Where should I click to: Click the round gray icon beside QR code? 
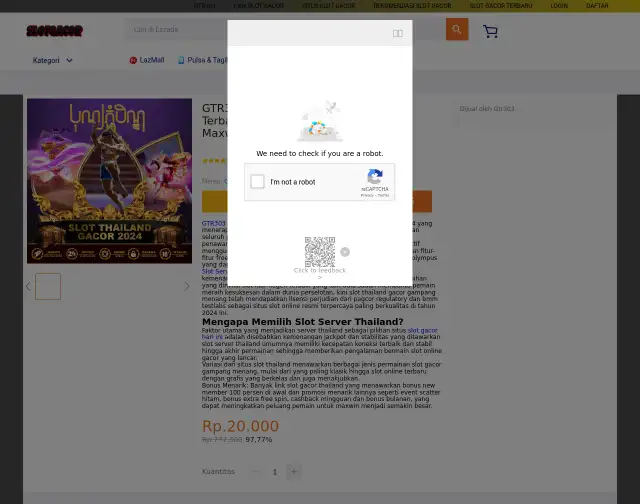(345, 252)
